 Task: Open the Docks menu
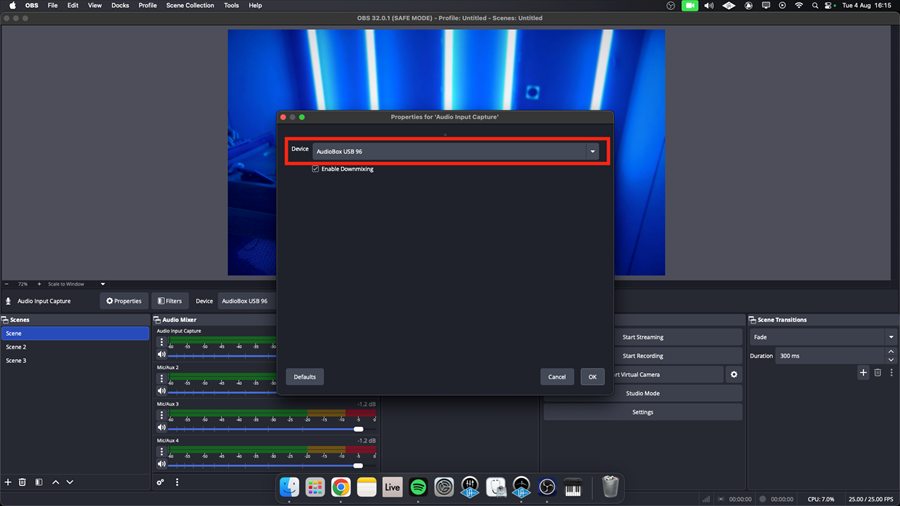point(120,5)
